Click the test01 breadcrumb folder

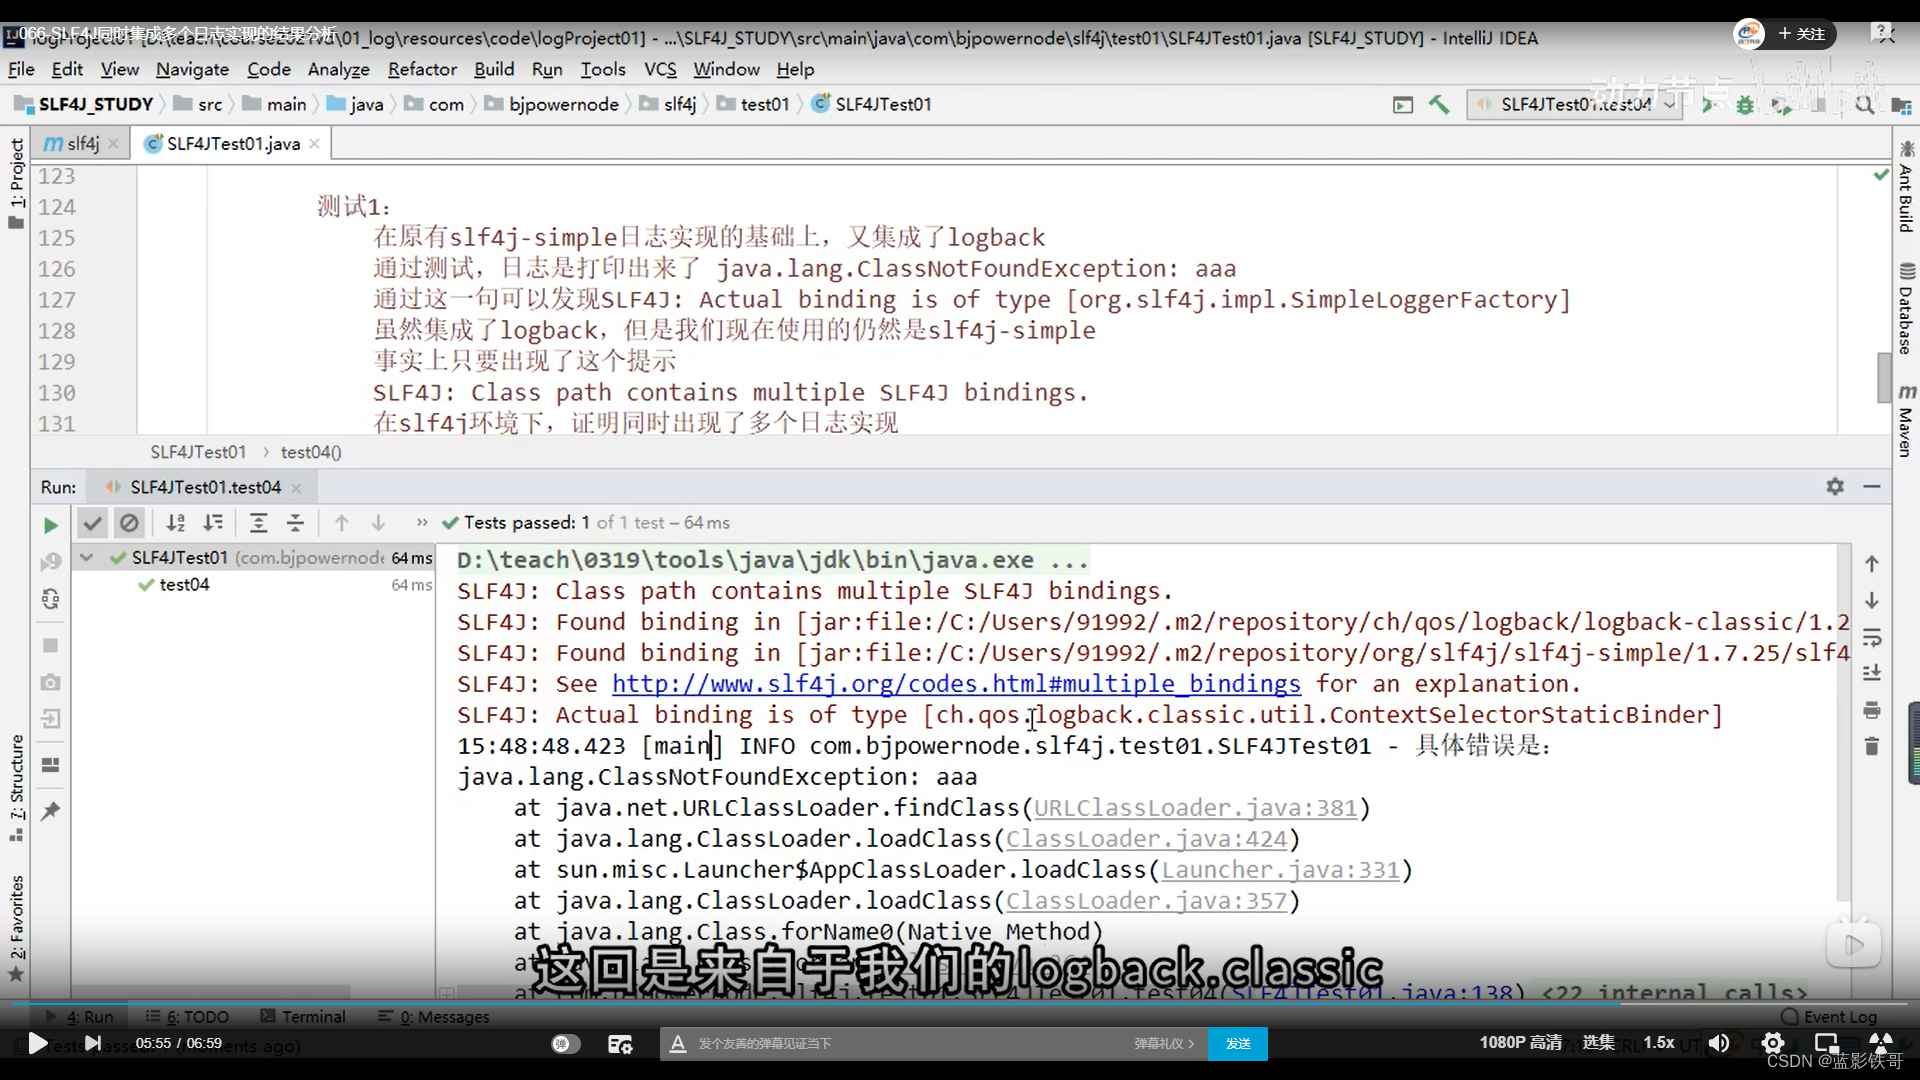point(753,104)
